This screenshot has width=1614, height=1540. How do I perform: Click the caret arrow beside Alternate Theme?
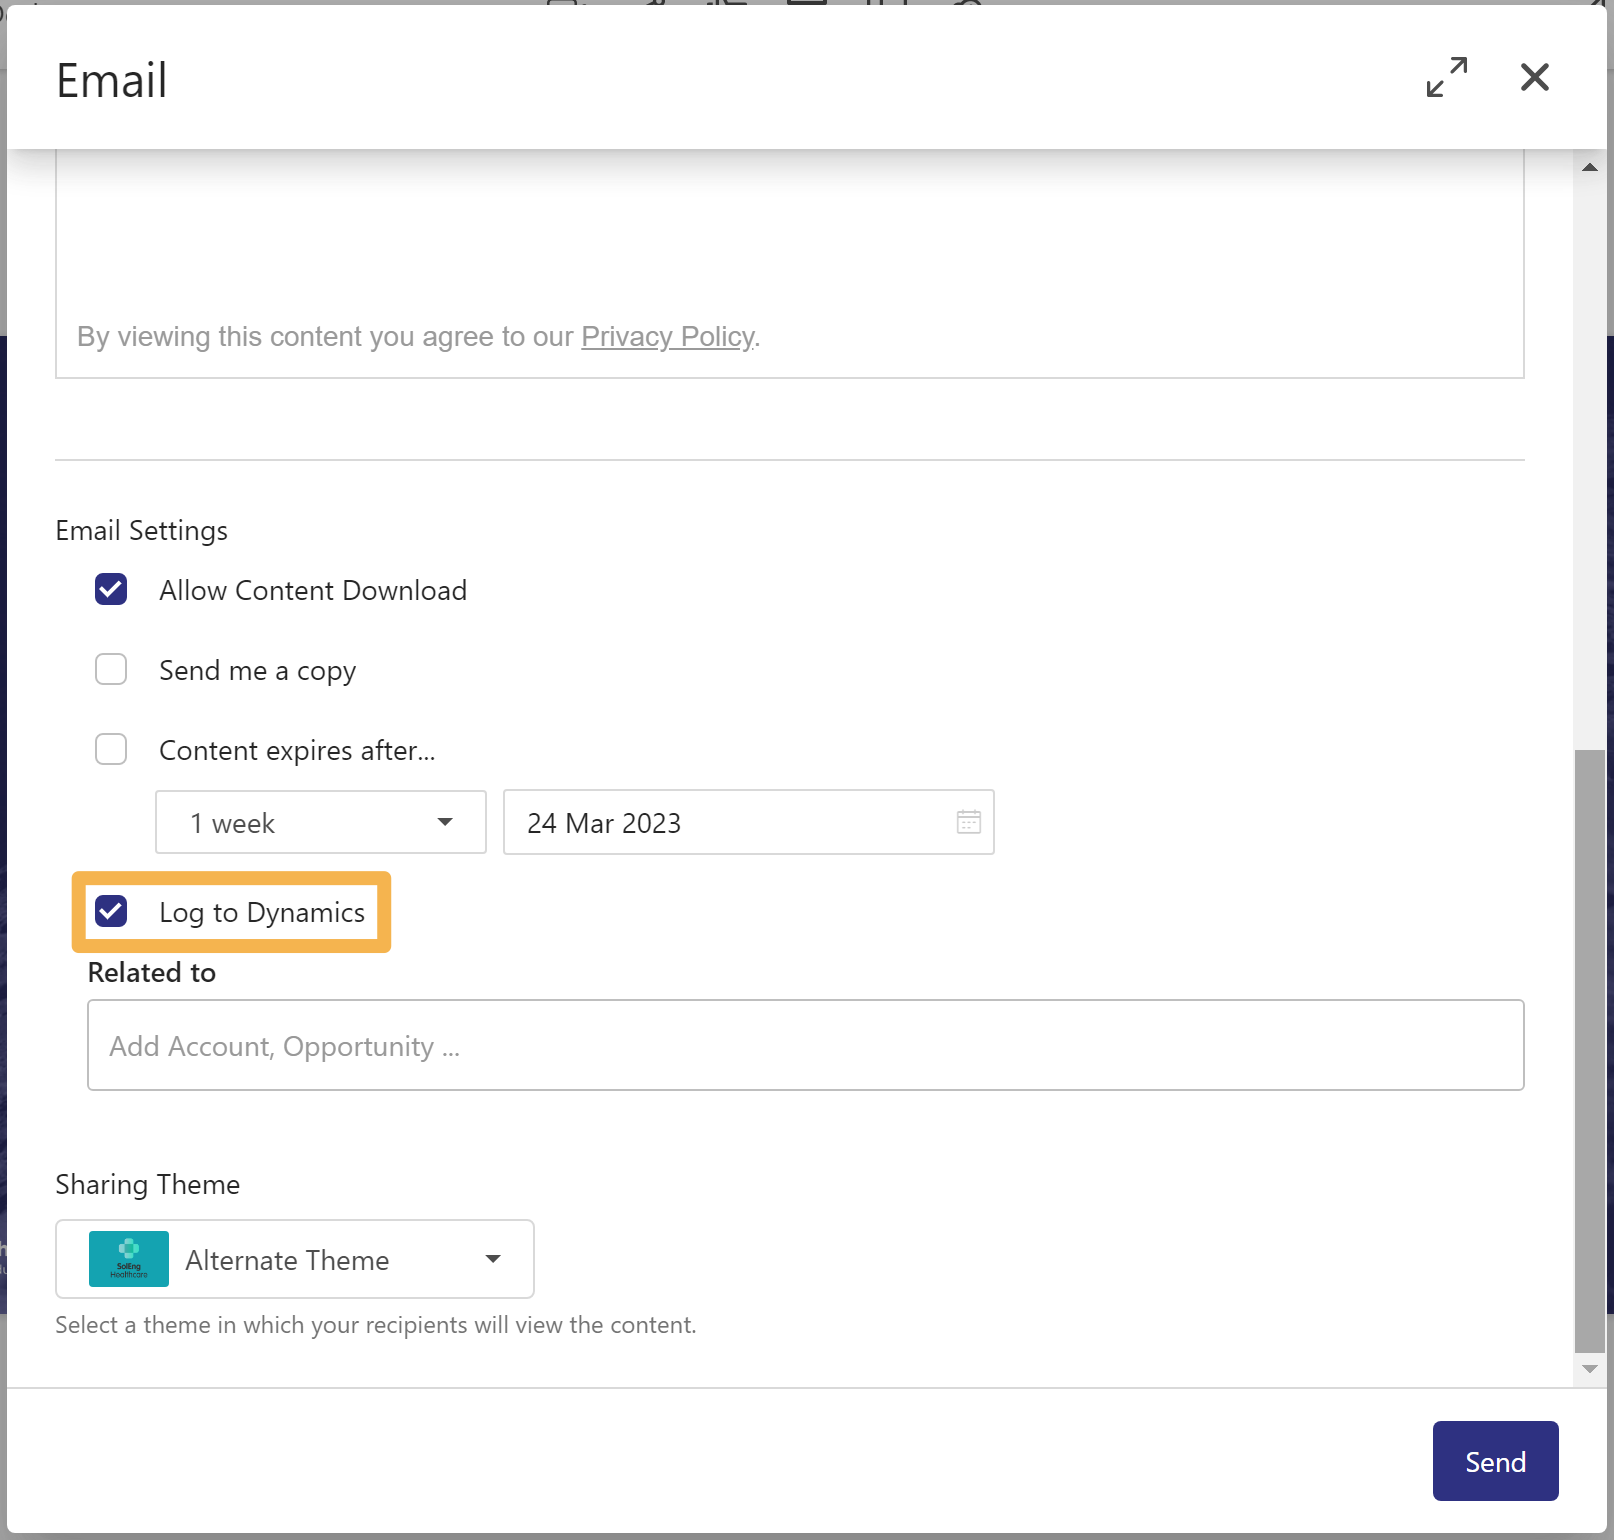493,1259
